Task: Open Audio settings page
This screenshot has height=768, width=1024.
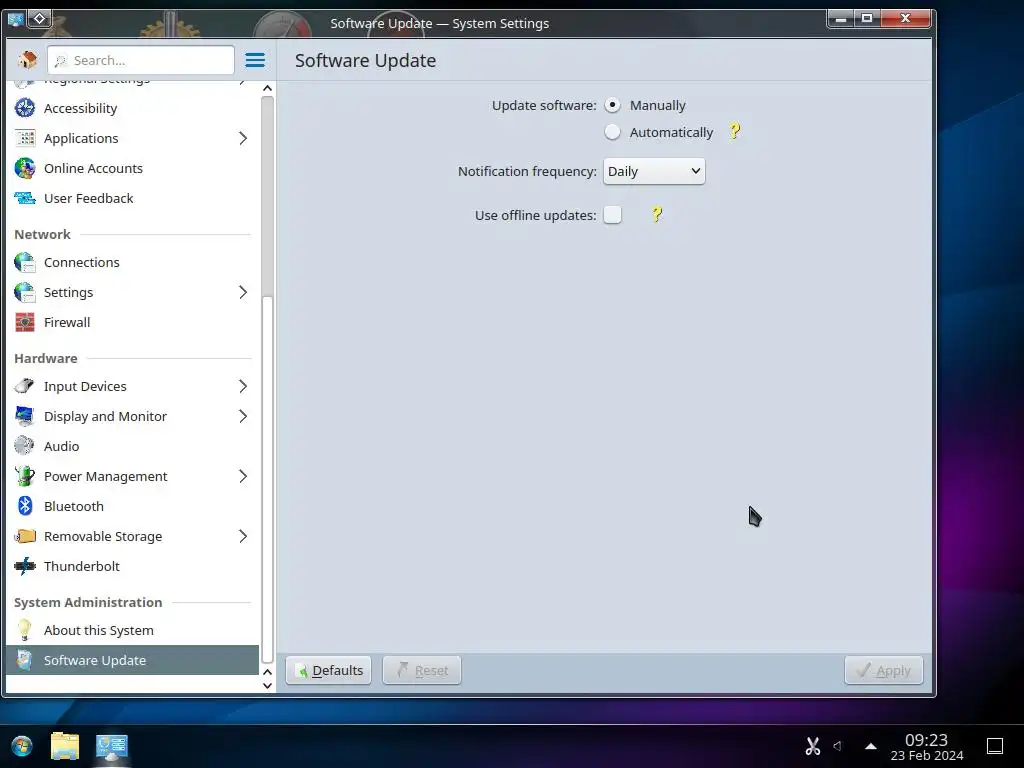Action: (133, 447)
